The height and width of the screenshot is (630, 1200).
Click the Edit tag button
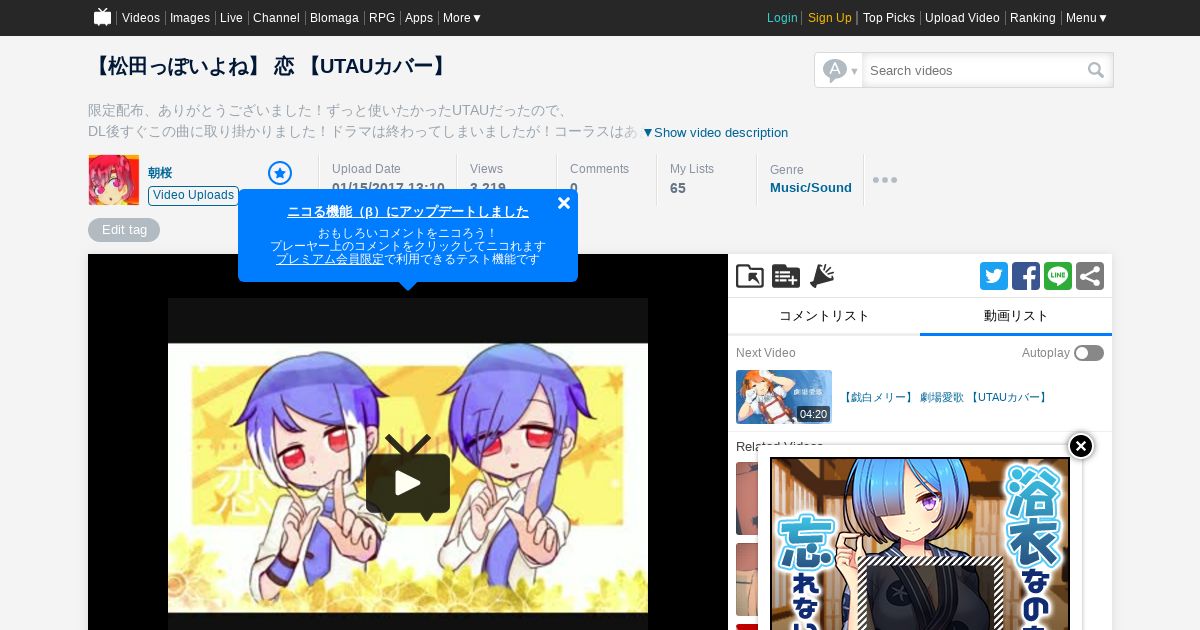tap(124, 230)
